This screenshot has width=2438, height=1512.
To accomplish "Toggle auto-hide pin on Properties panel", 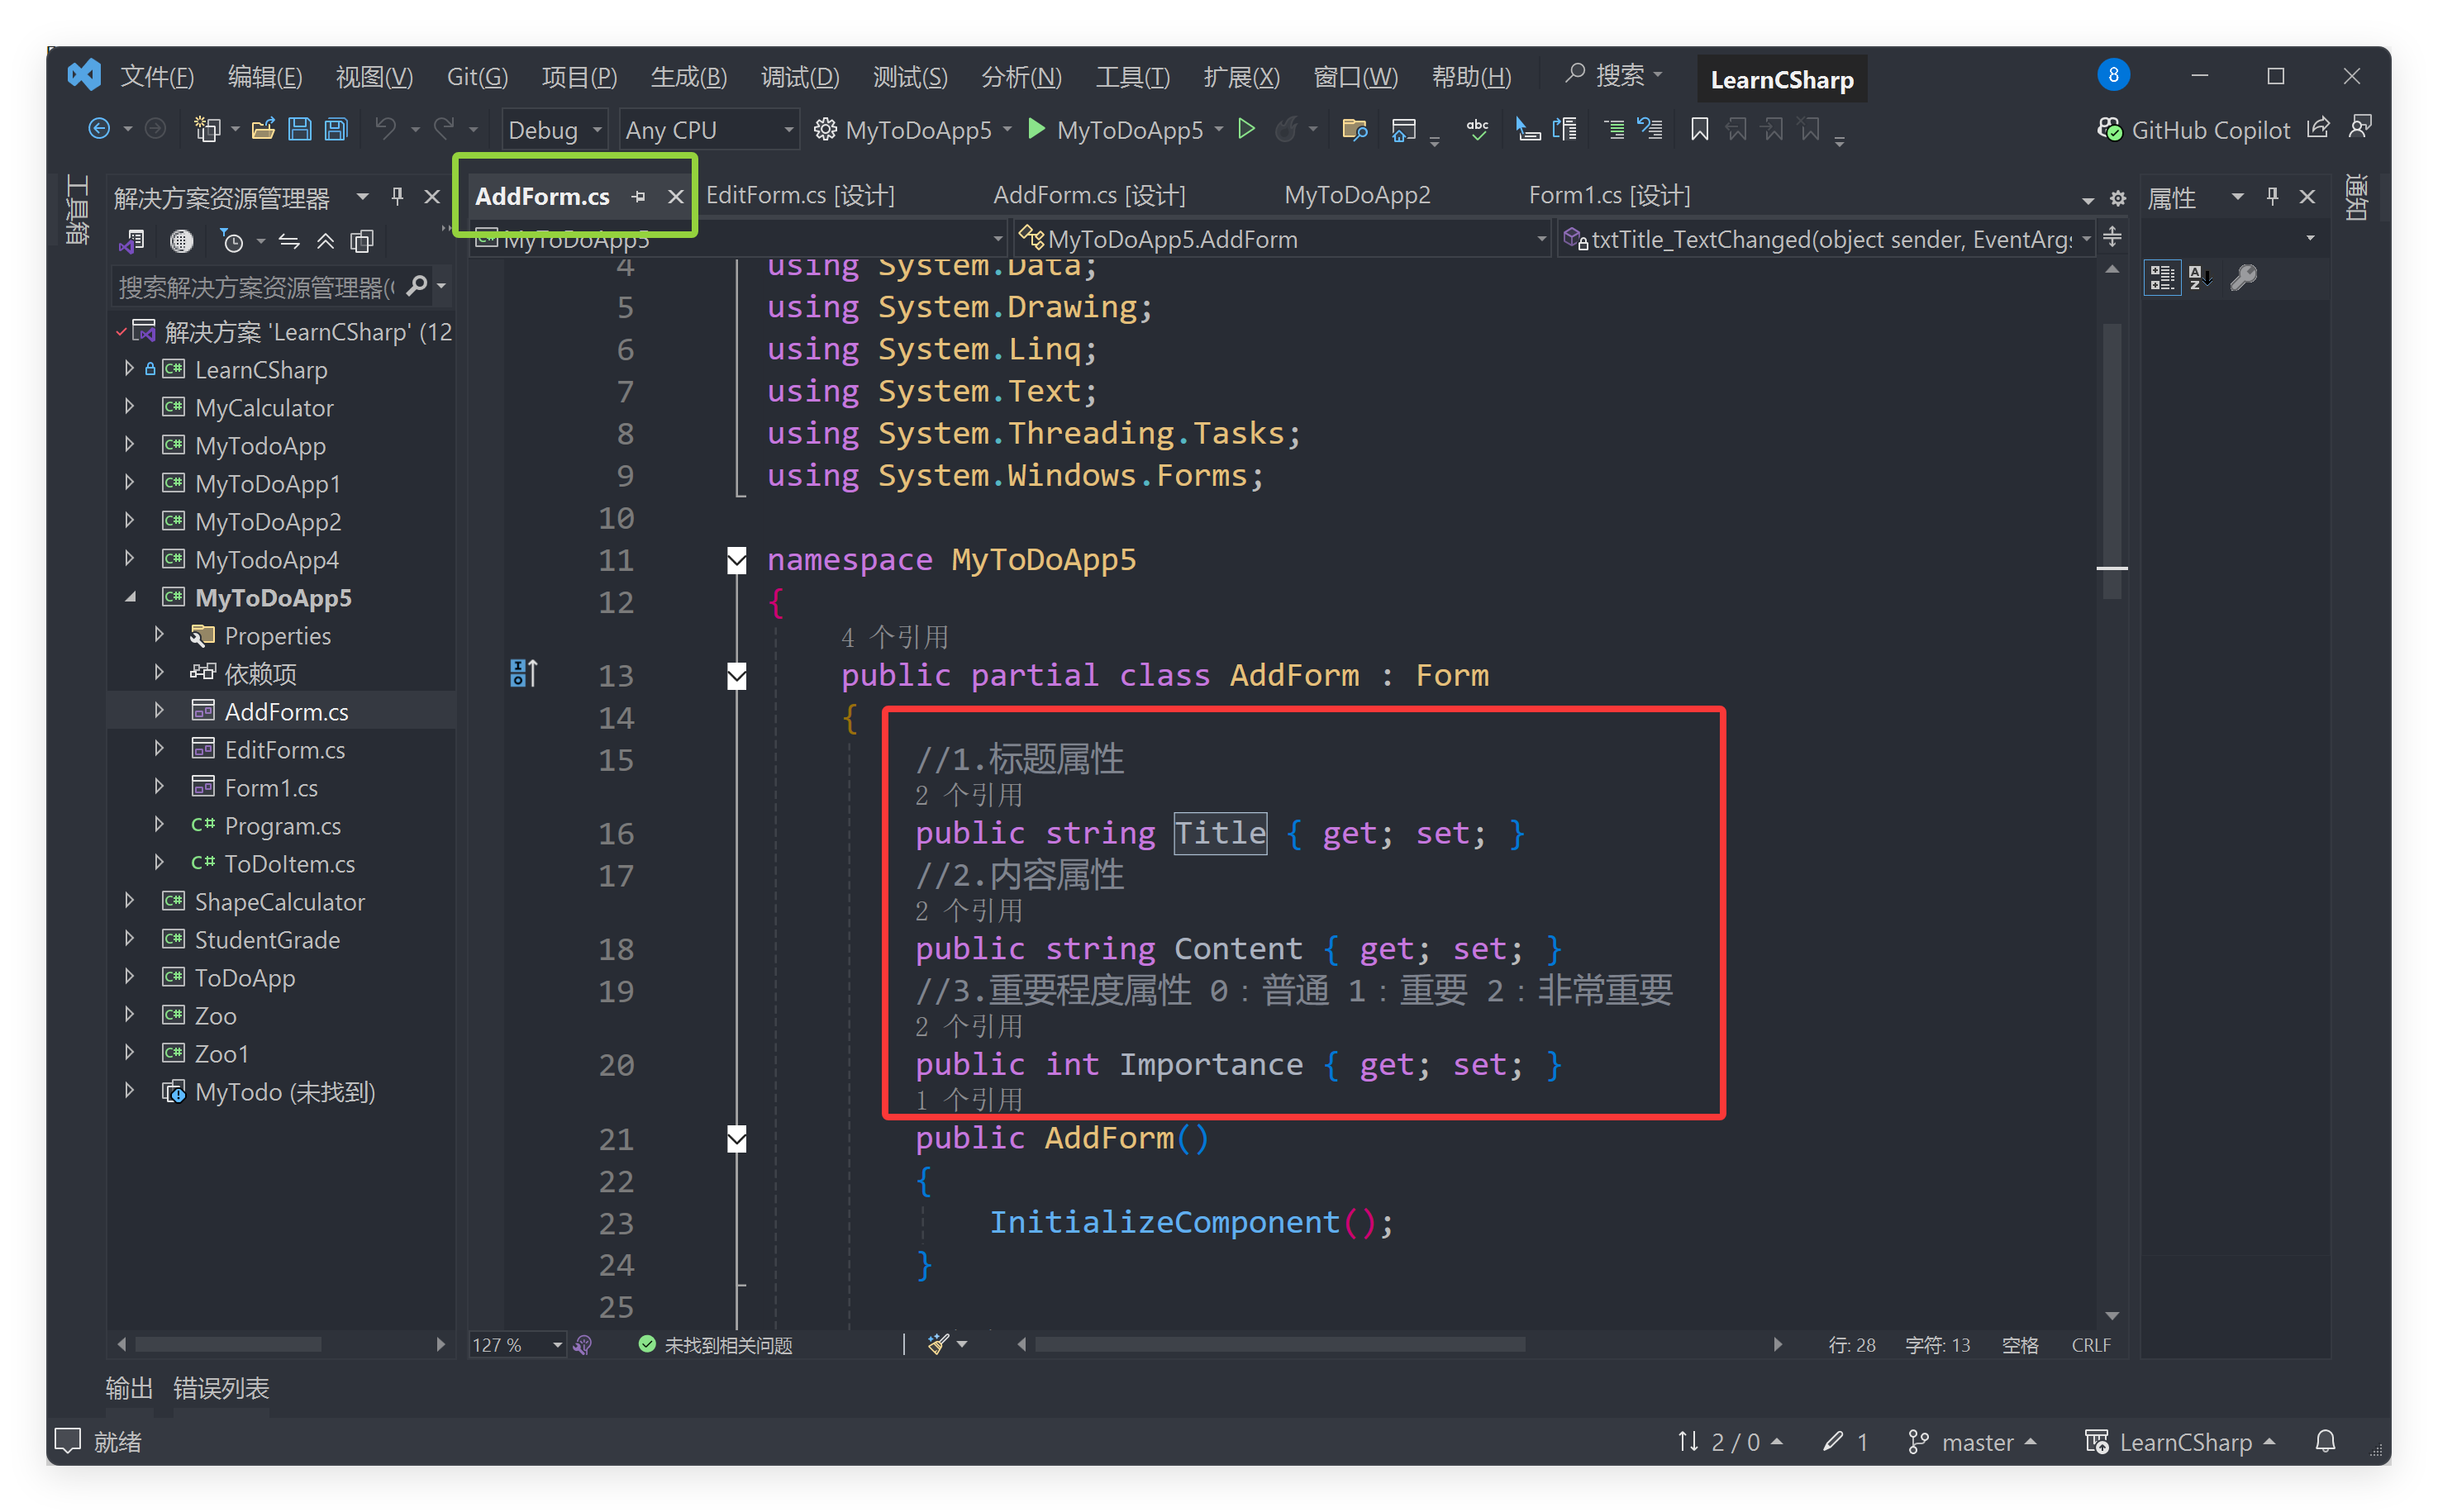I will click(2272, 197).
